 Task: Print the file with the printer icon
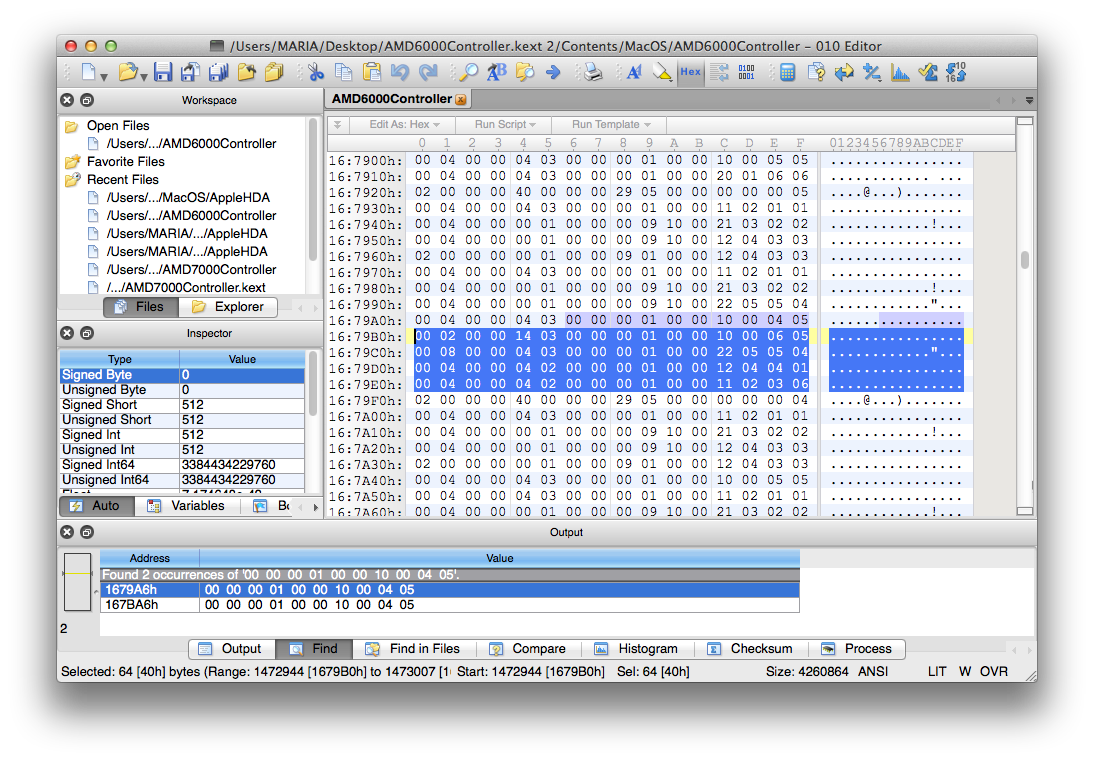[593, 72]
